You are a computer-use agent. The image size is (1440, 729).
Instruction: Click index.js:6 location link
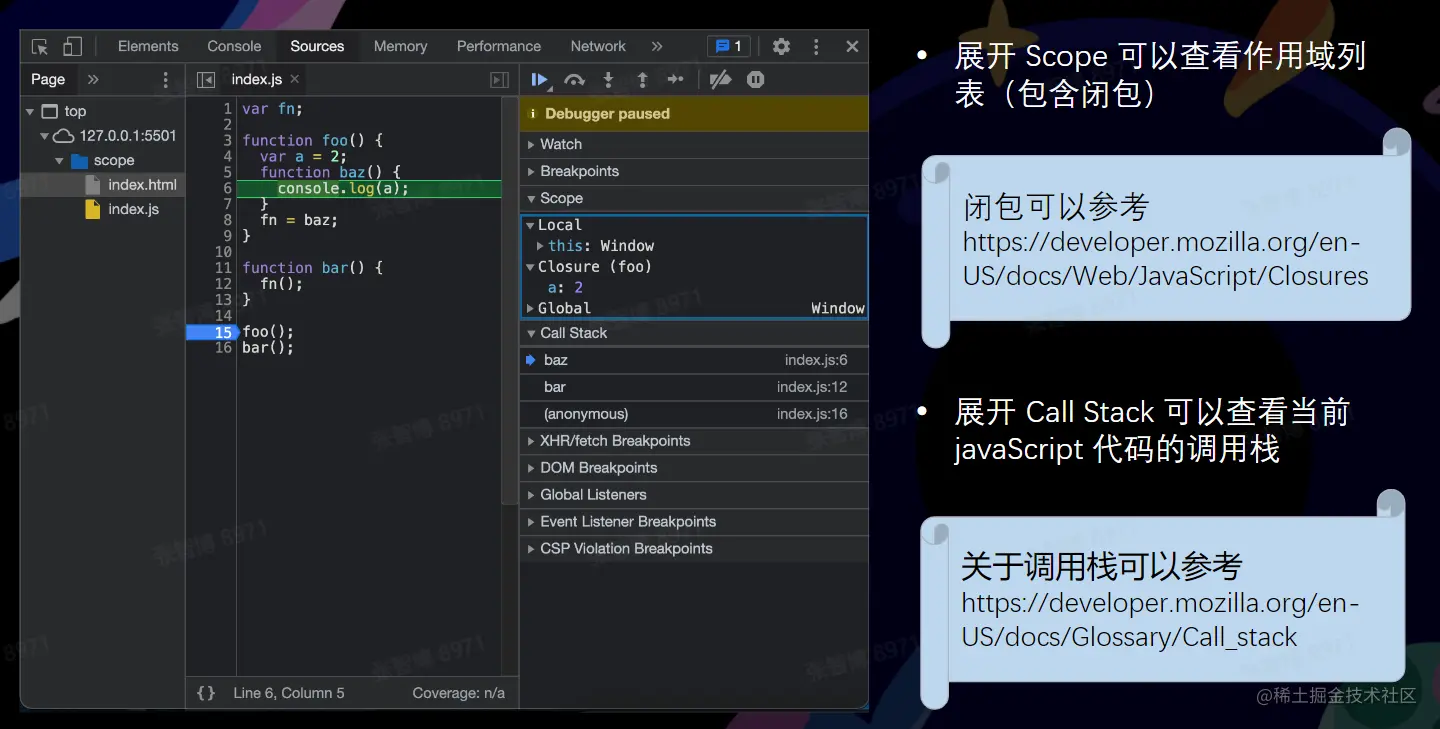[816, 360]
